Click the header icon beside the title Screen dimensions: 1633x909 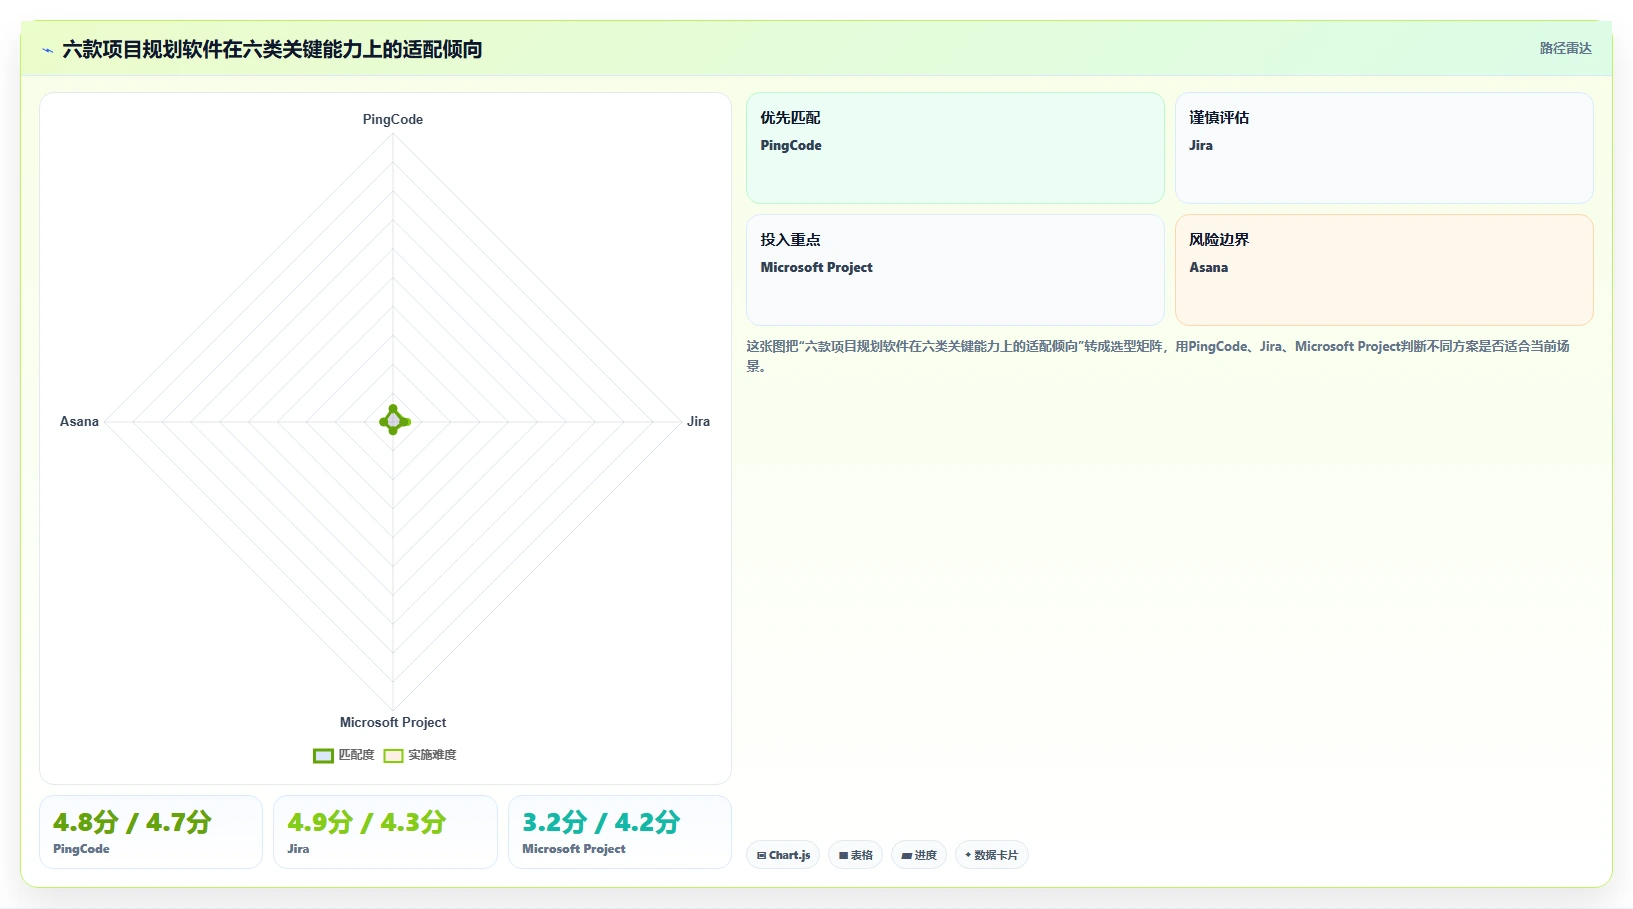[x=47, y=50]
